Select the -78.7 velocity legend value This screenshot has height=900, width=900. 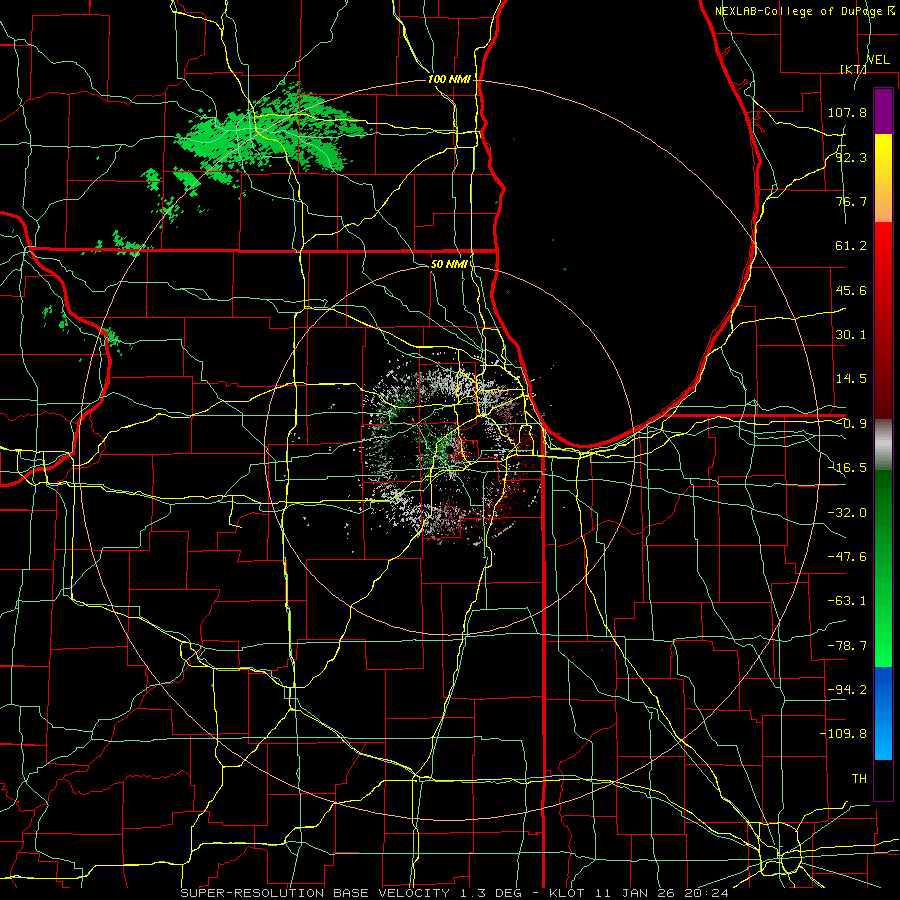[x=847, y=646]
